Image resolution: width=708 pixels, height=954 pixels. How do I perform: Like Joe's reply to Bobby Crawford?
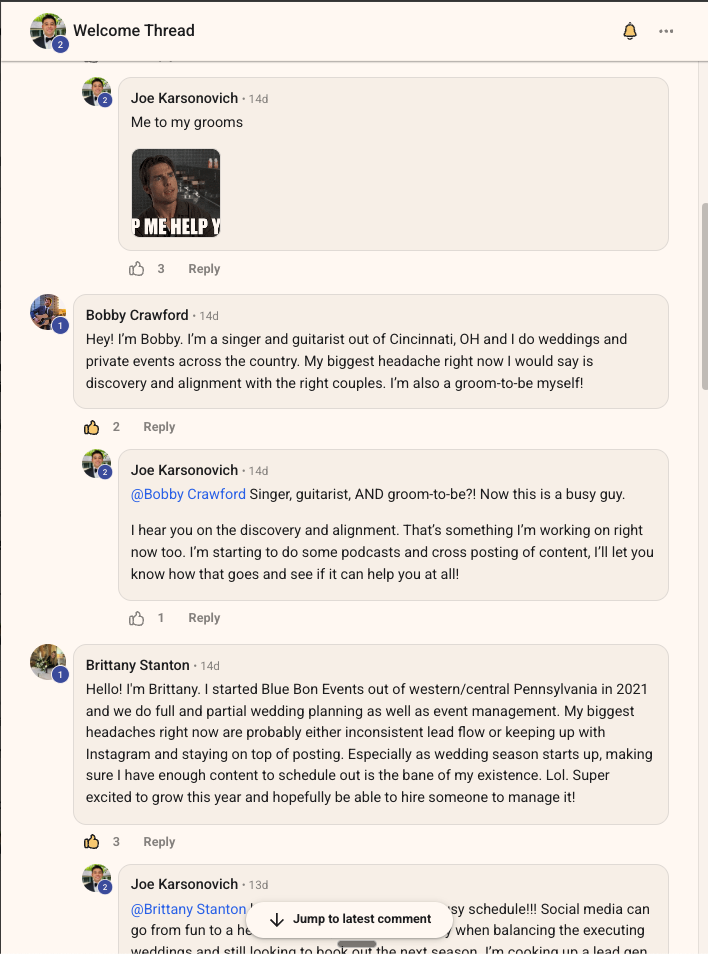[x=136, y=618]
